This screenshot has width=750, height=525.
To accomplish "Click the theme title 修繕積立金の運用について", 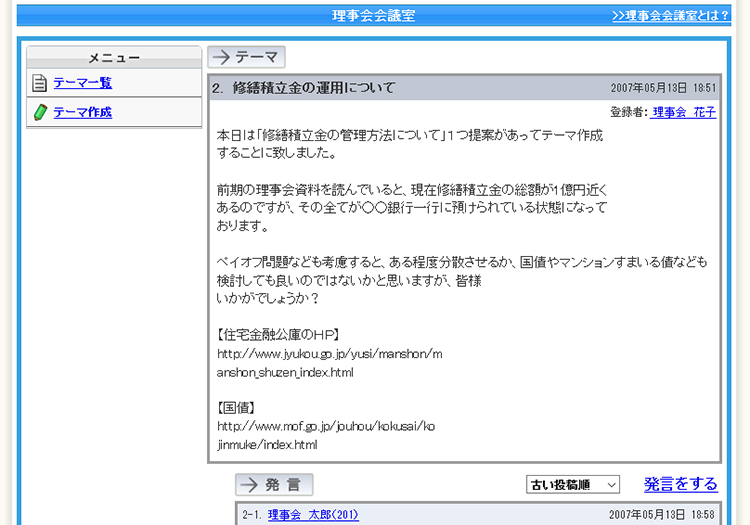I will (x=314, y=88).
